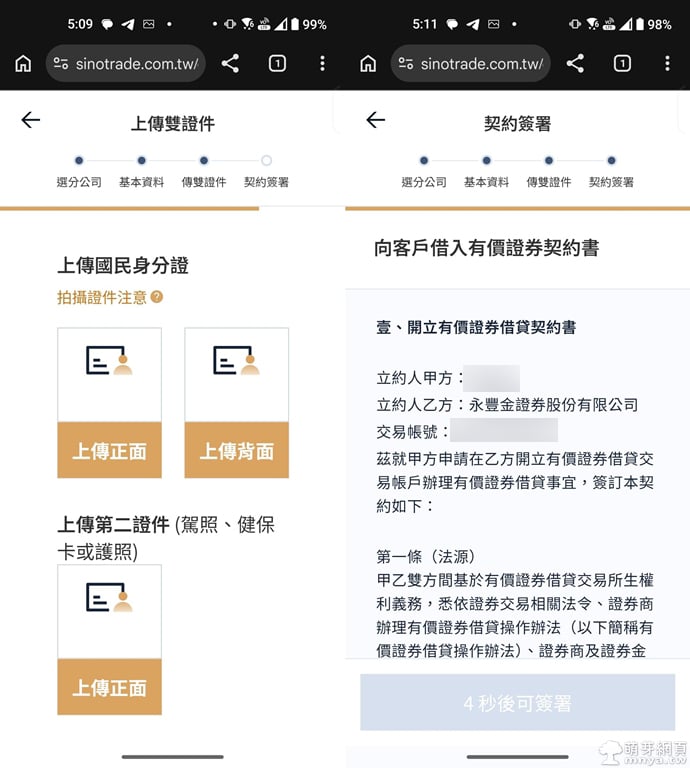
Task: Click 上傳正面 under second document
Action: point(109,687)
